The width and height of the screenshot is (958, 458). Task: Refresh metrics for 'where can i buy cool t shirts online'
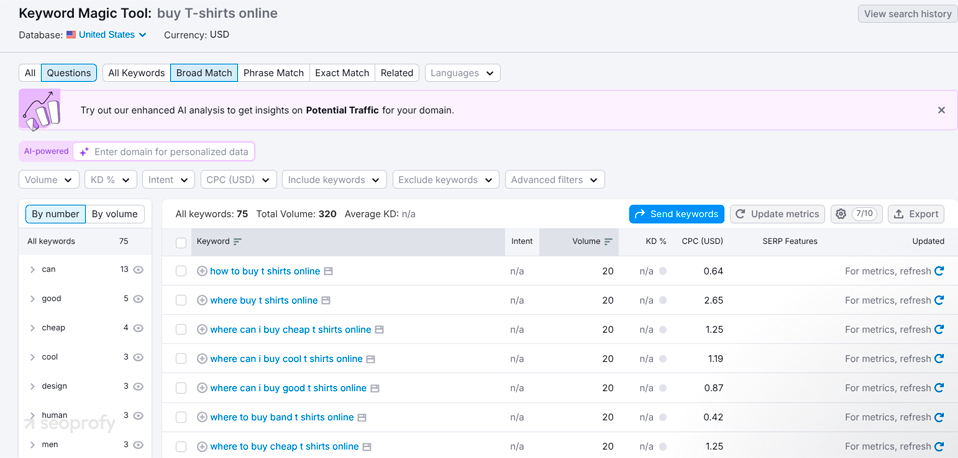[939, 359]
